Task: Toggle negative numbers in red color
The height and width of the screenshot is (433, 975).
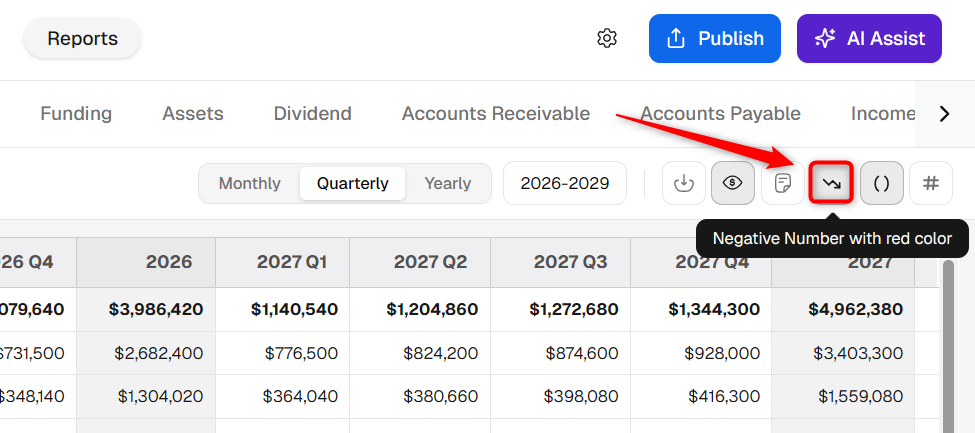Action: pos(831,183)
